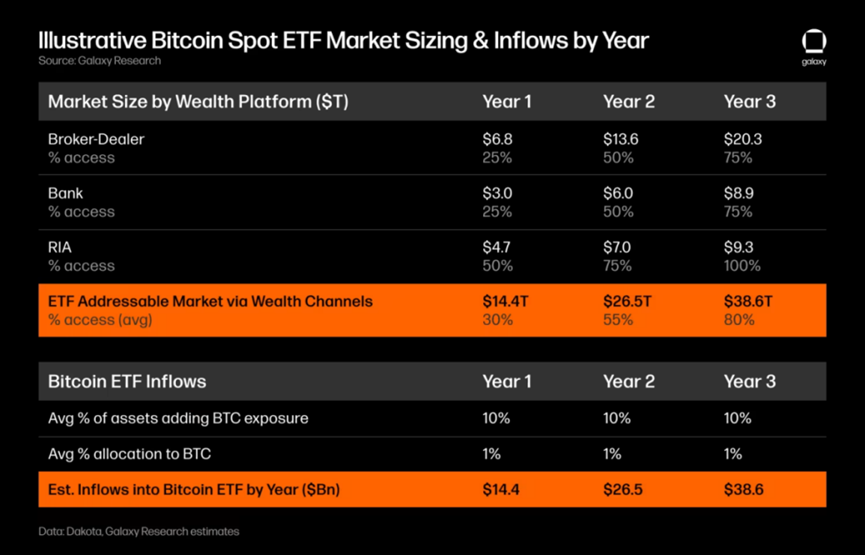Click the 'Source: Galaxy Research' text
The width and height of the screenshot is (865, 555).
[99, 61]
